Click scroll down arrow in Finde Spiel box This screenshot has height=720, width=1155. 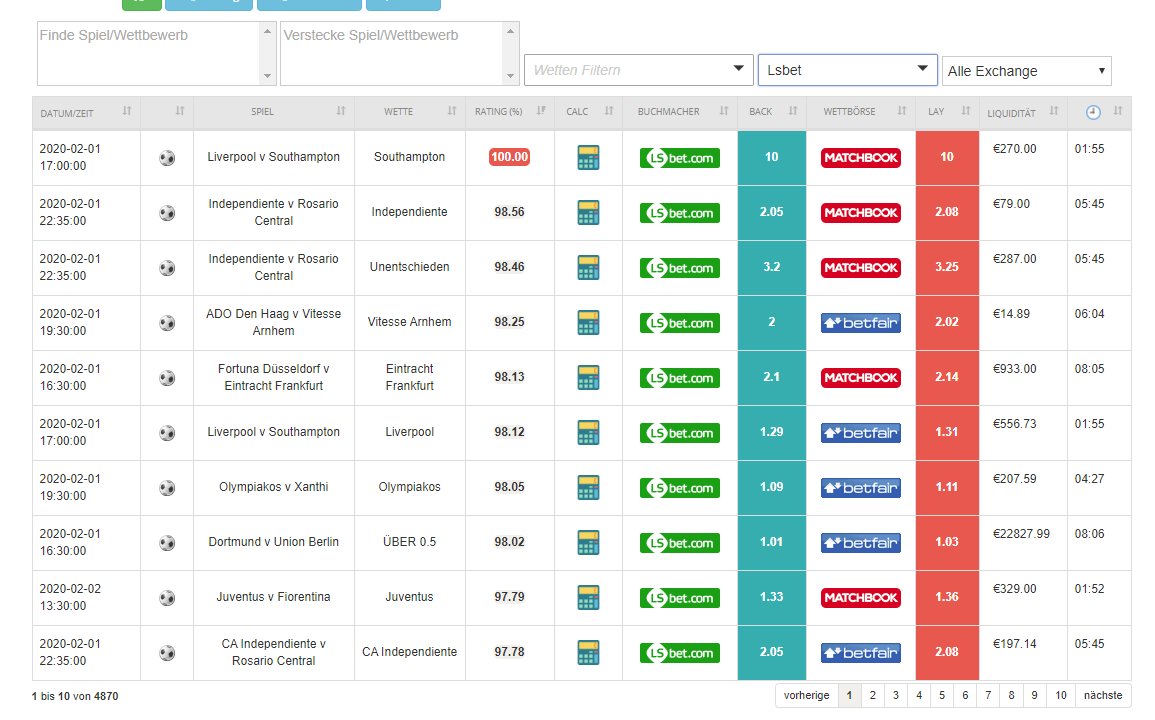(x=267, y=76)
